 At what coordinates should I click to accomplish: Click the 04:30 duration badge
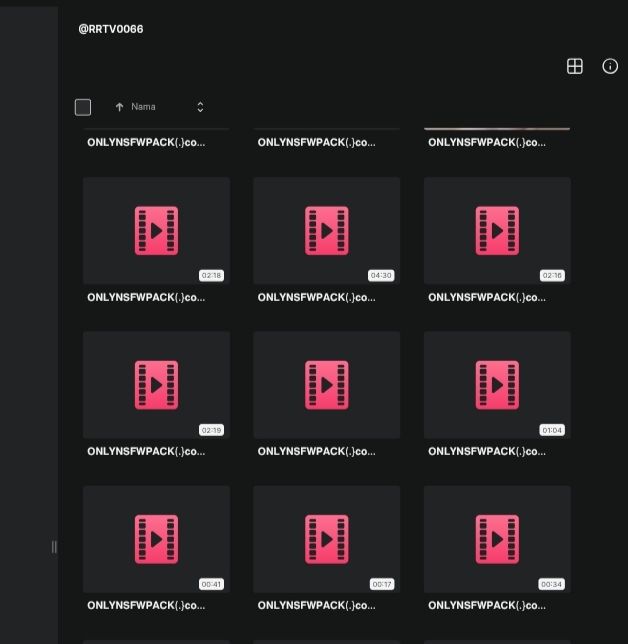click(x=381, y=276)
